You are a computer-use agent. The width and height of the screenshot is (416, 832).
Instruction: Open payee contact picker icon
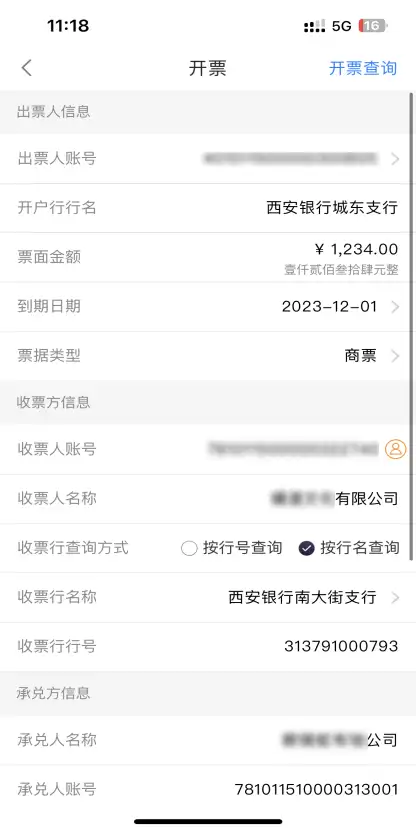click(x=395, y=449)
